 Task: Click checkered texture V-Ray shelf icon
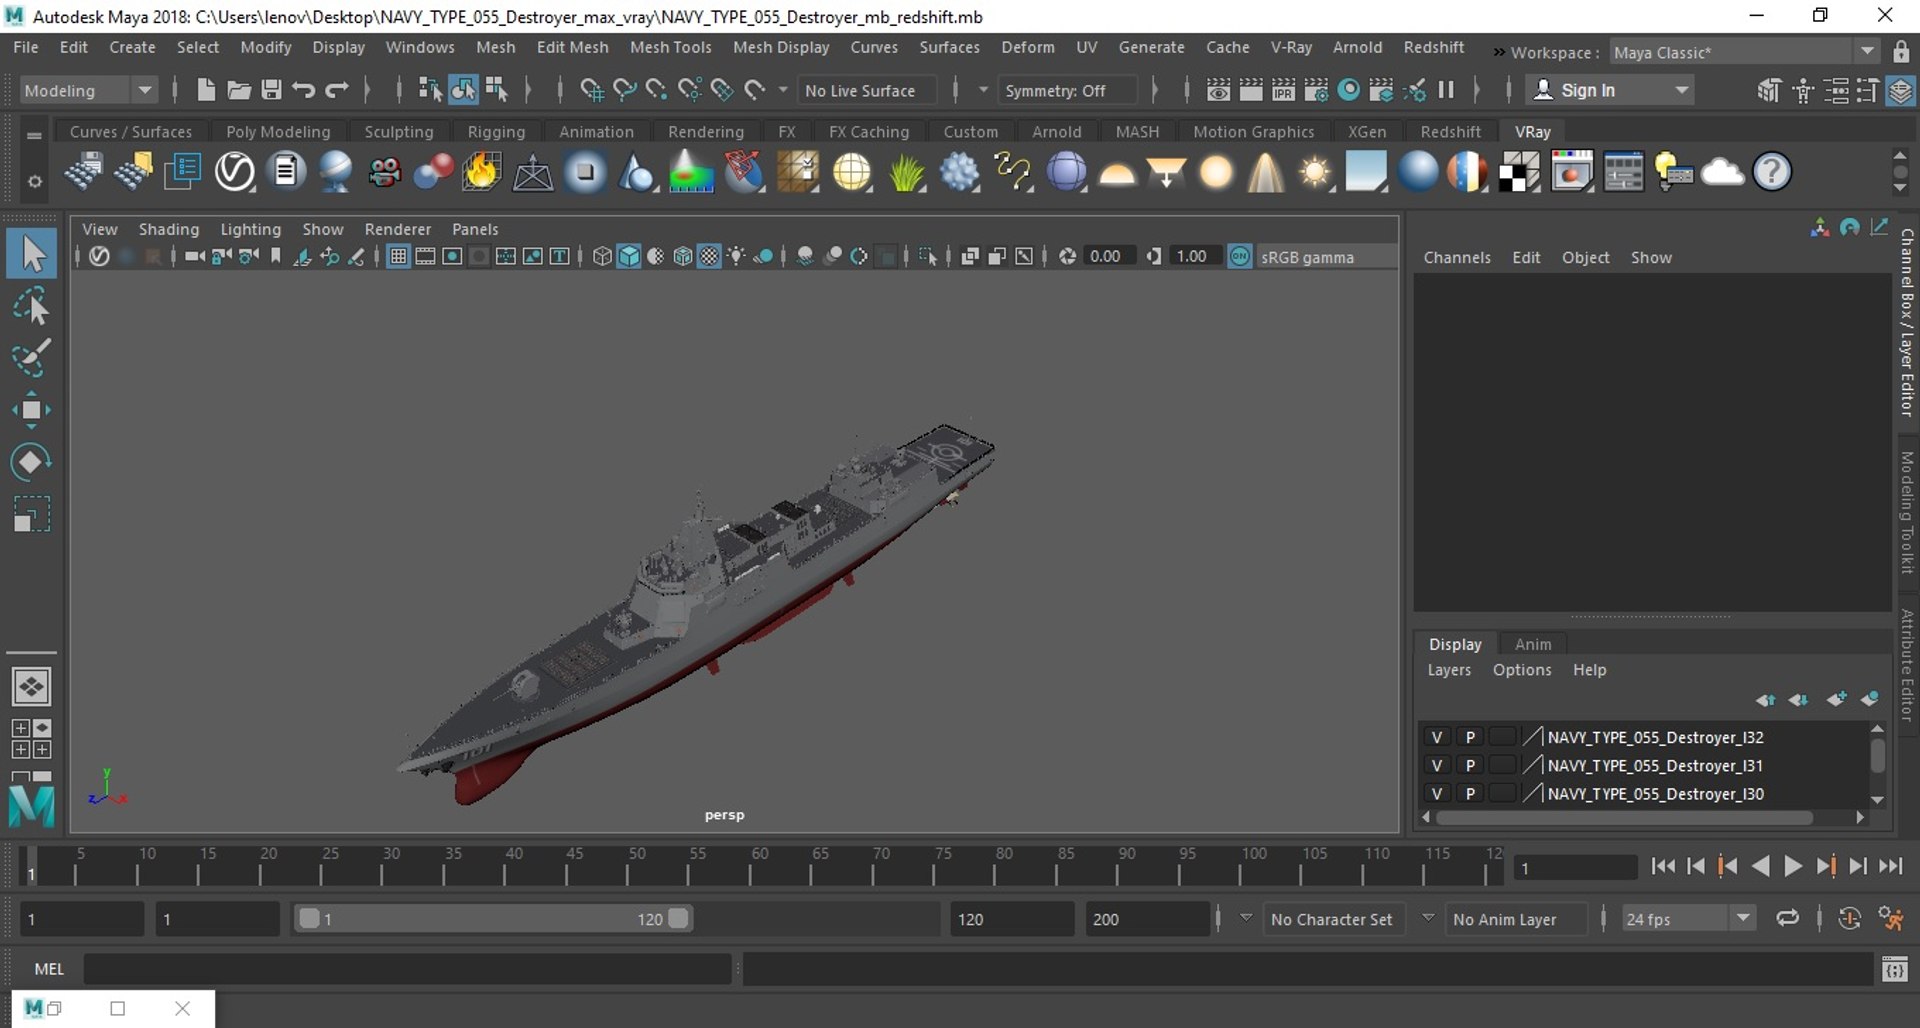(1519, 172)
